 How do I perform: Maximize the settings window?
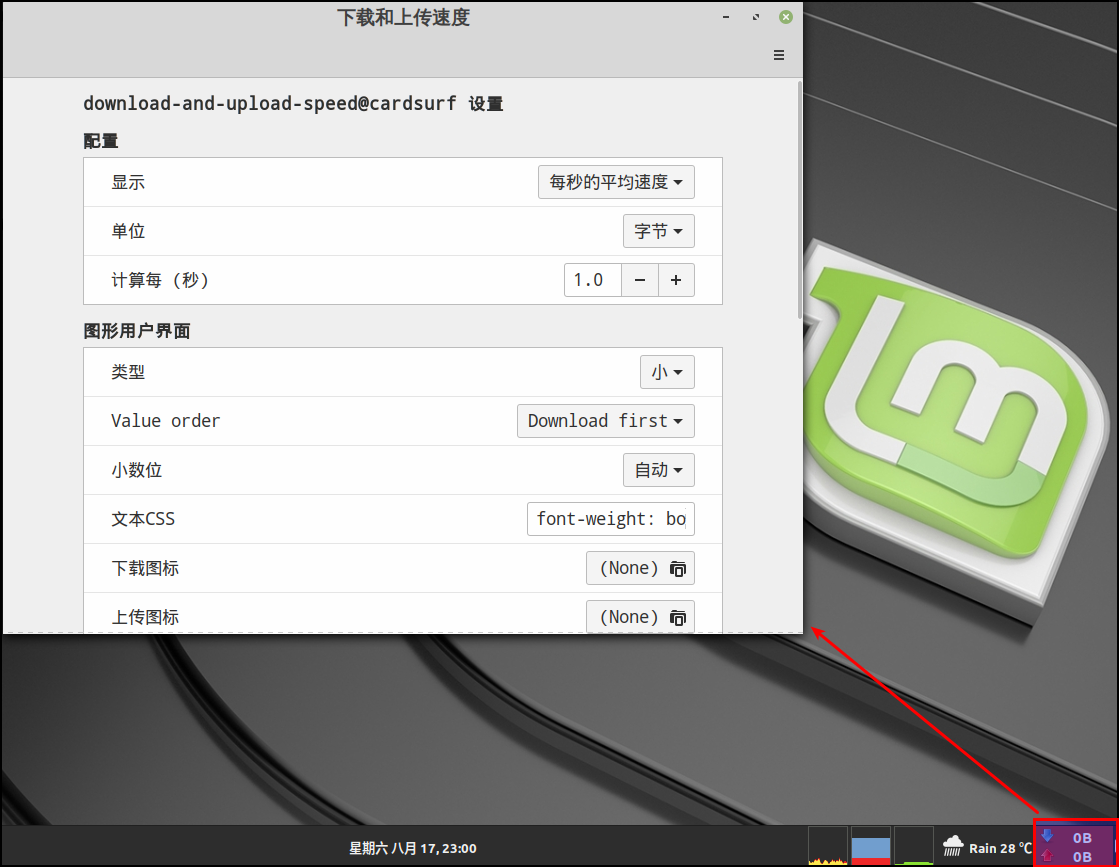click(x=756, y=17)
